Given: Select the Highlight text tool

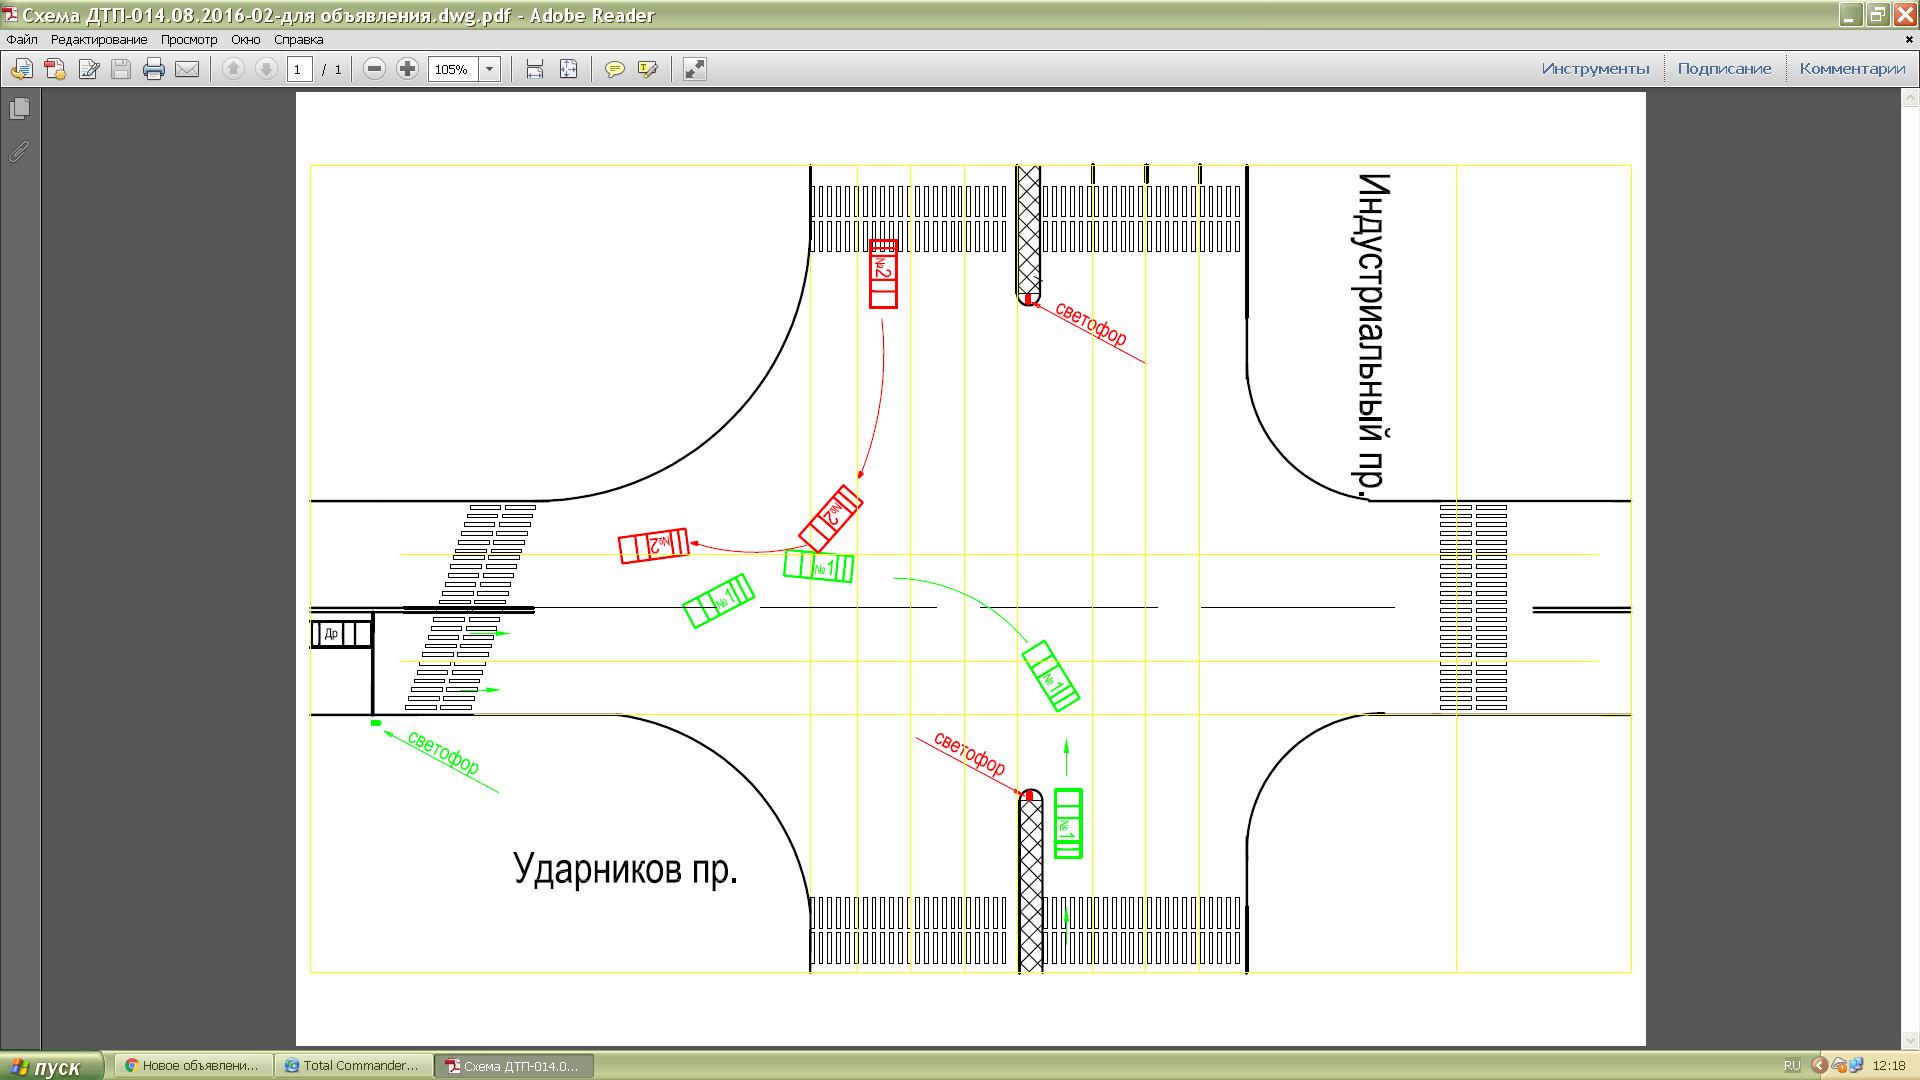Looking at the screenshot, I should point(648,69).
